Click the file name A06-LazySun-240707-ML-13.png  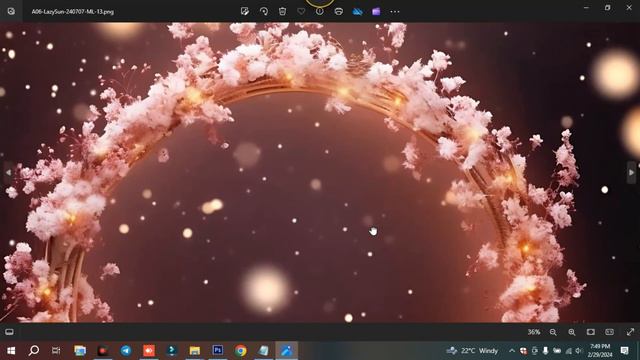click(x=73, y=12)
